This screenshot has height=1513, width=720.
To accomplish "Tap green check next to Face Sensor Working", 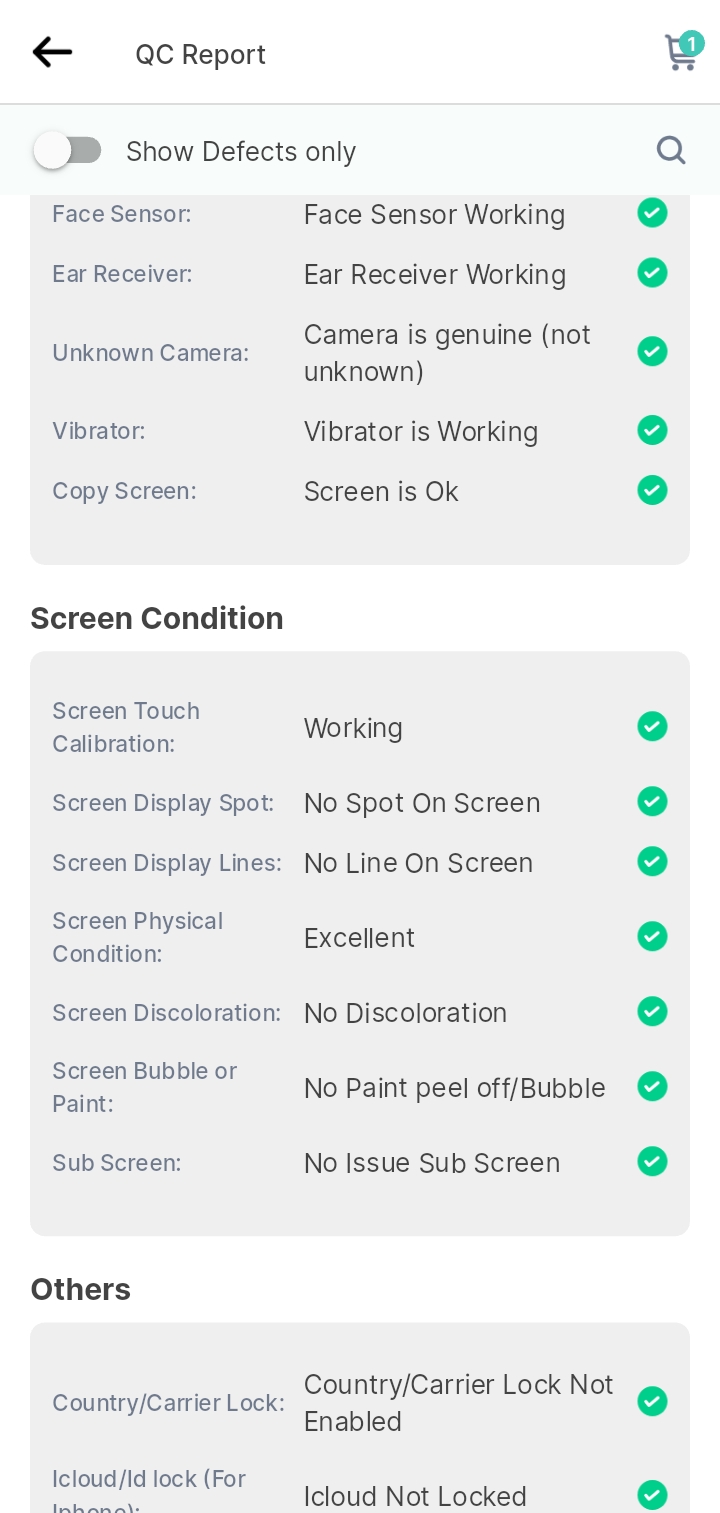I will tap(652, 213).
